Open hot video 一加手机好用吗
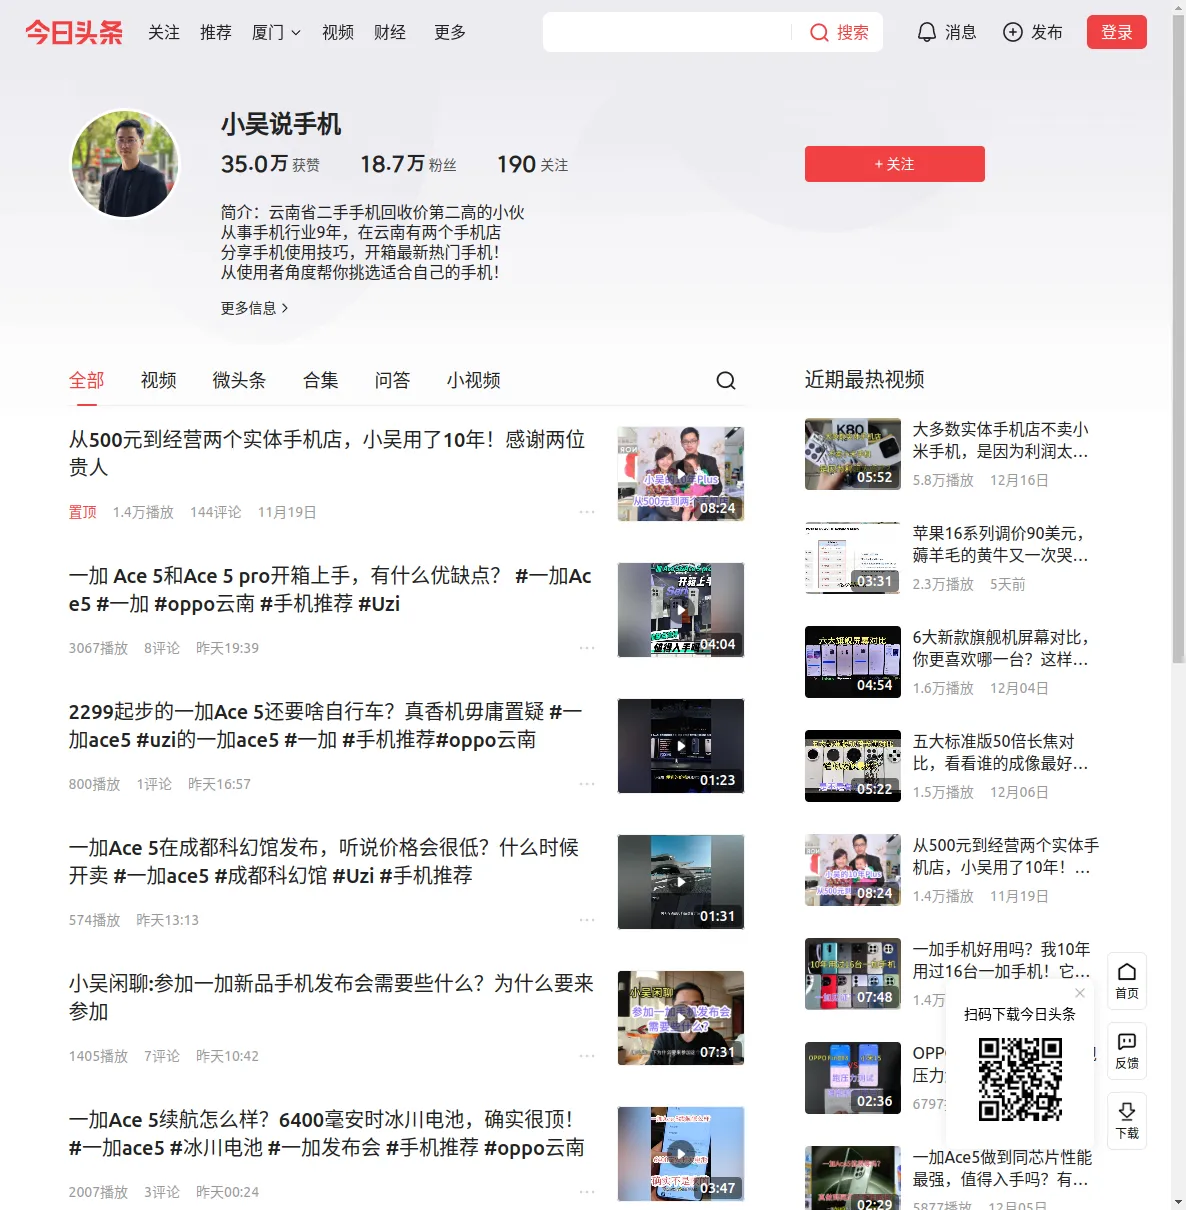The width and height of the screenshot is (1186, 1210). (x=1002, y=960)
